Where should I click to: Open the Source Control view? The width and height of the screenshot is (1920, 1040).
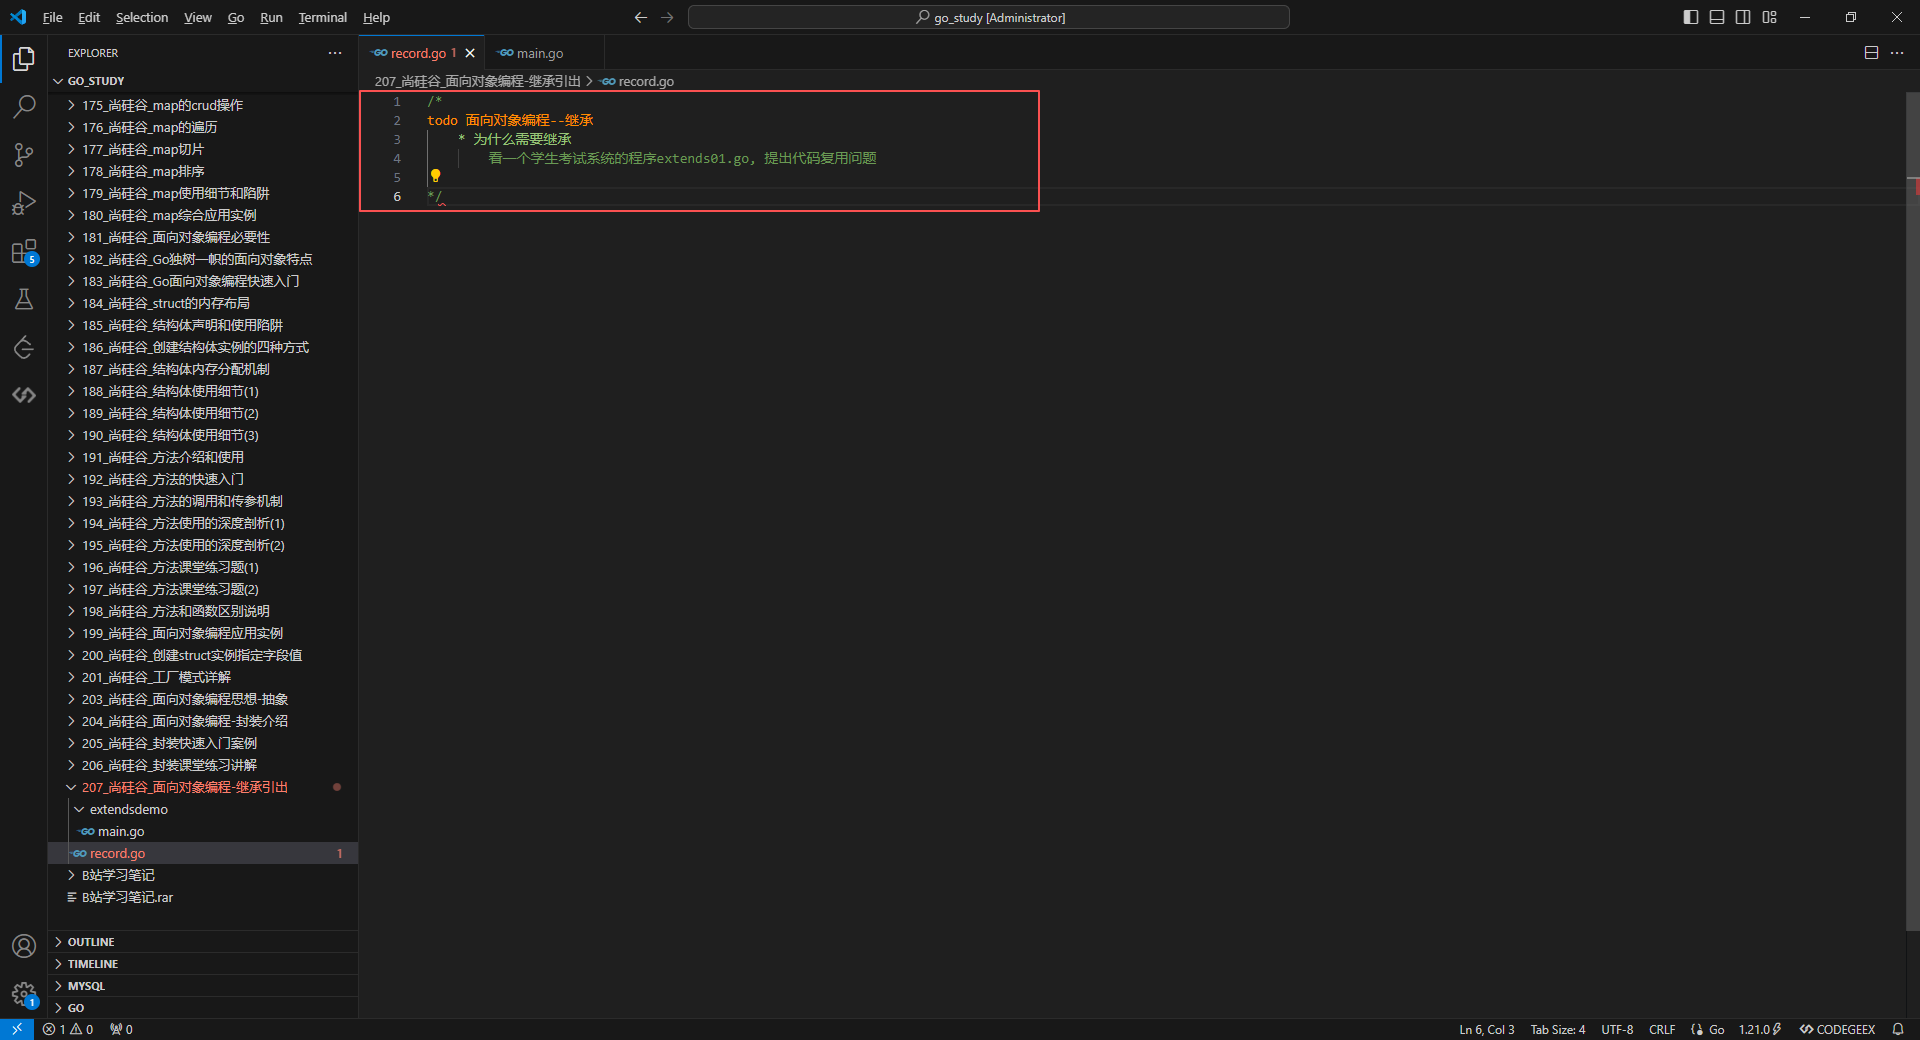(24, 154)
